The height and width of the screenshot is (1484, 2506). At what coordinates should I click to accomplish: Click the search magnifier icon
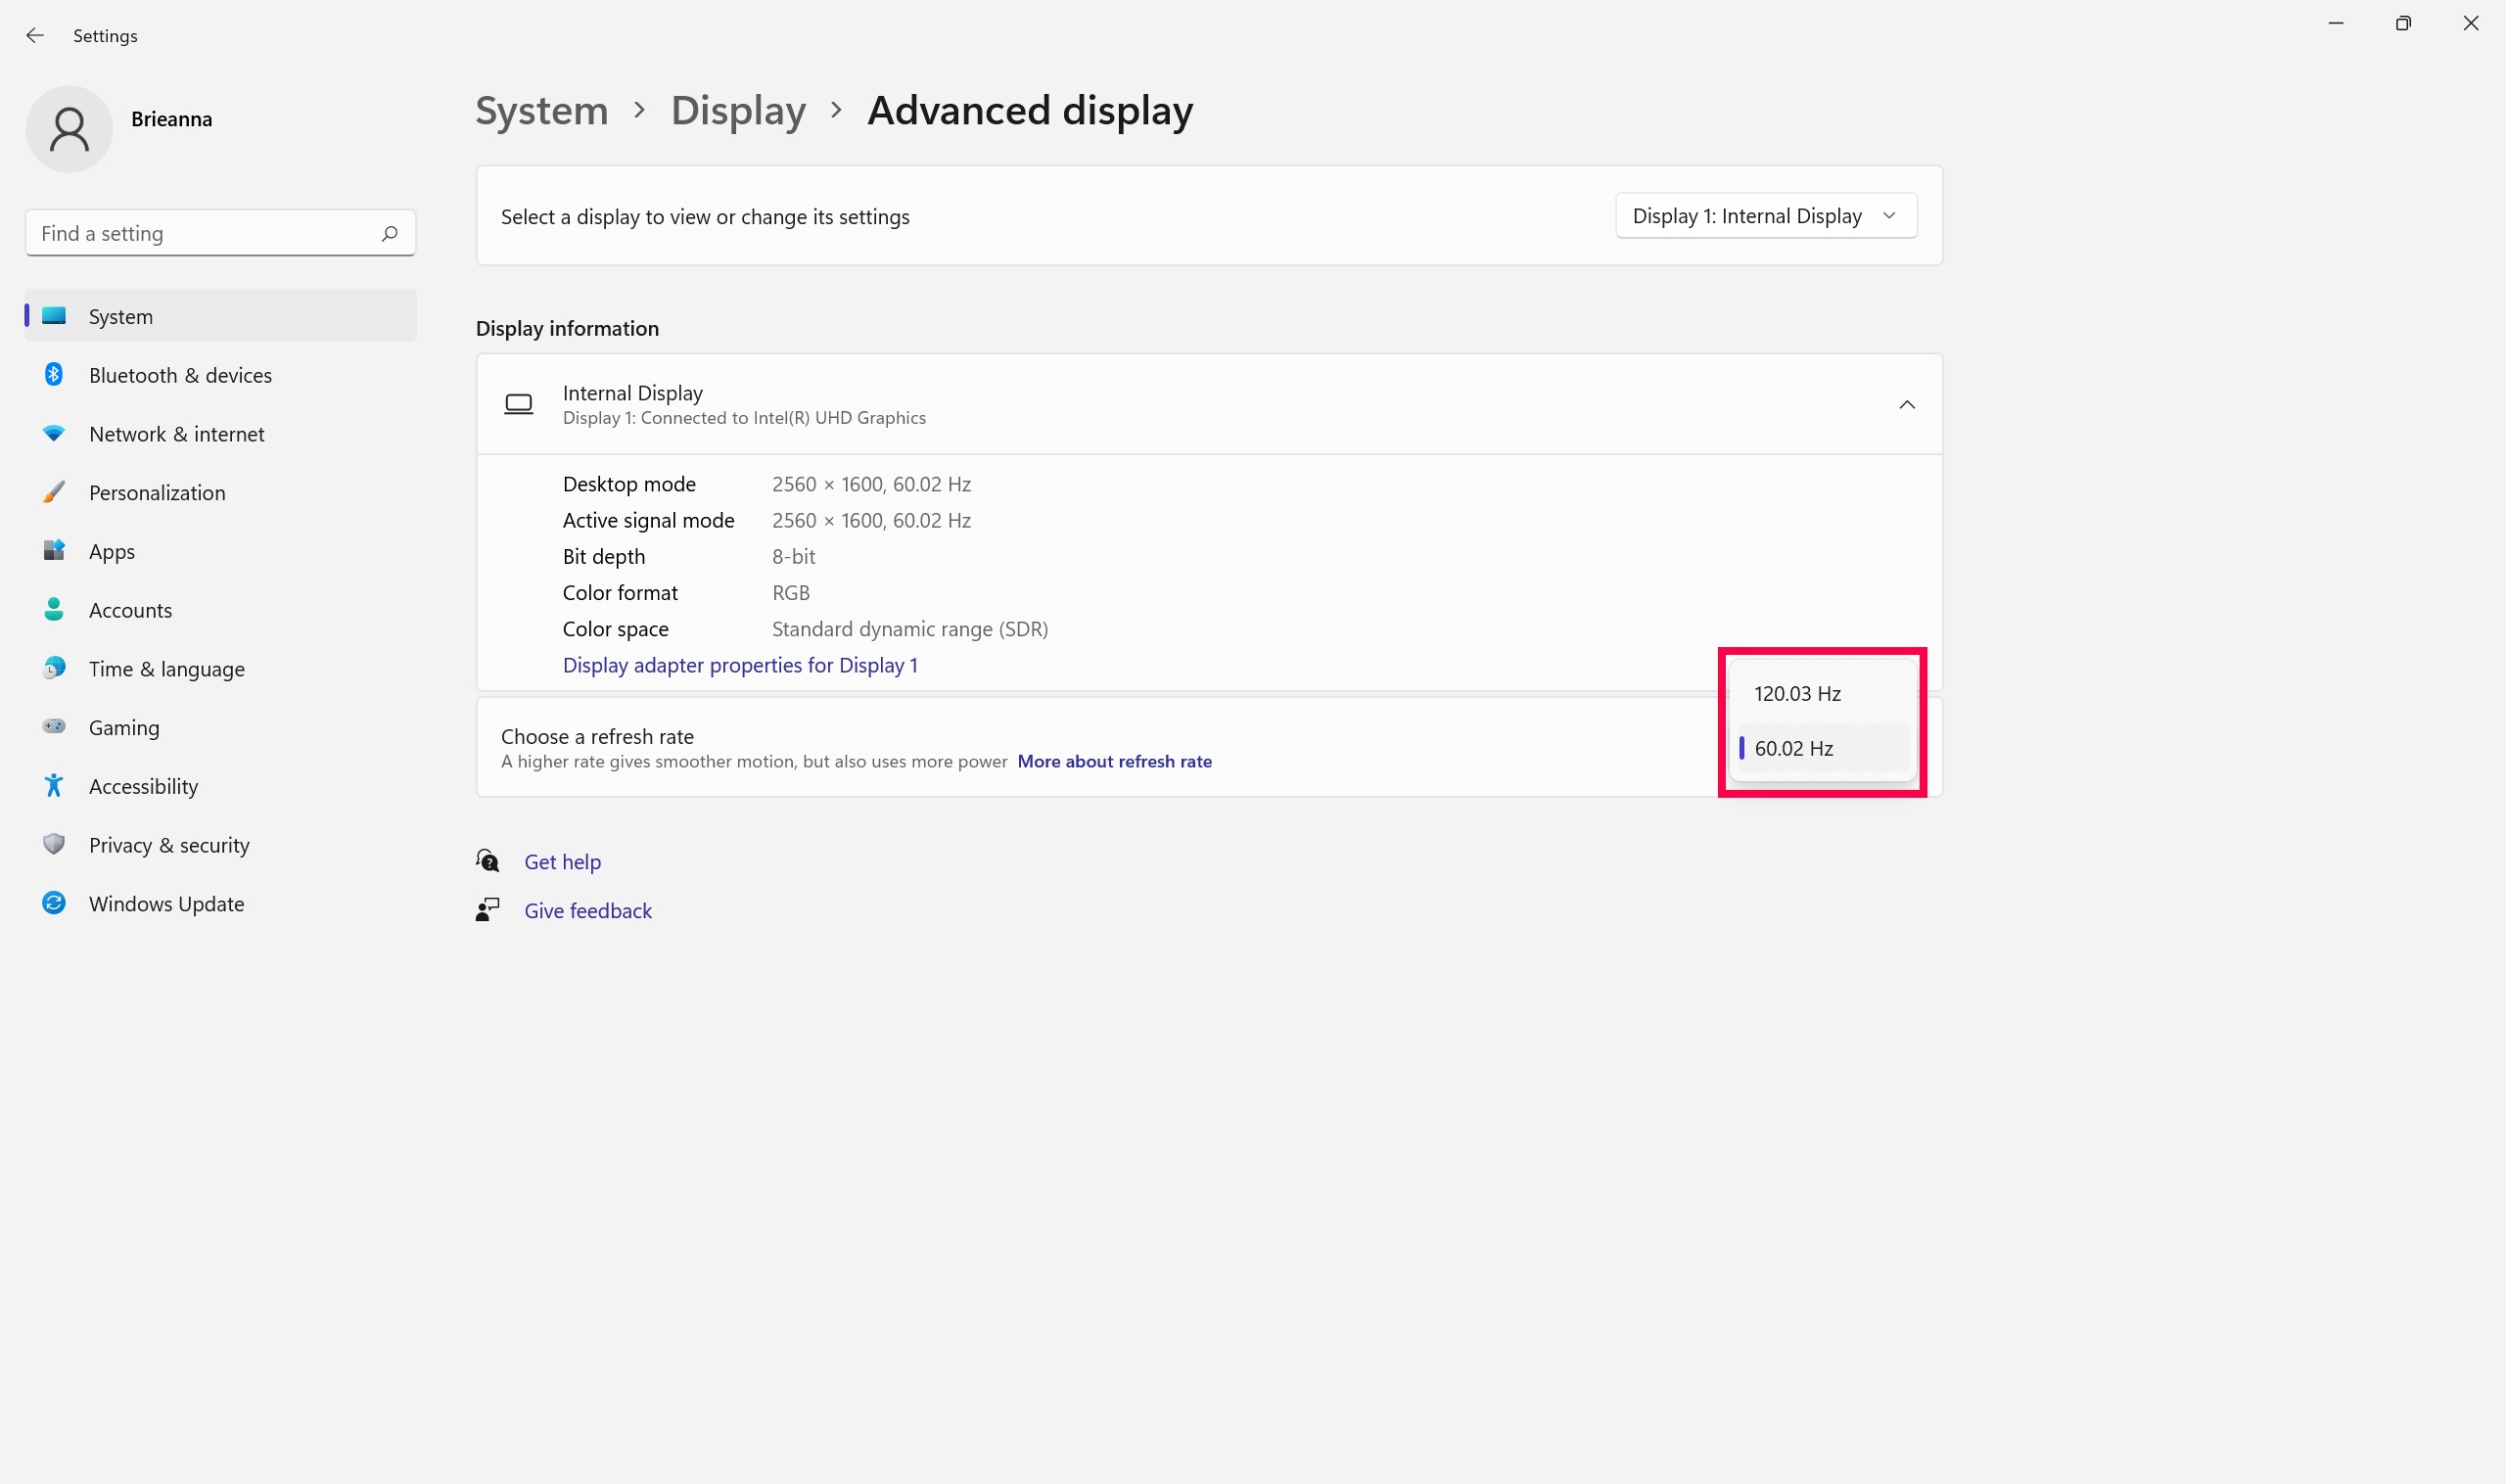click(389, 233)
